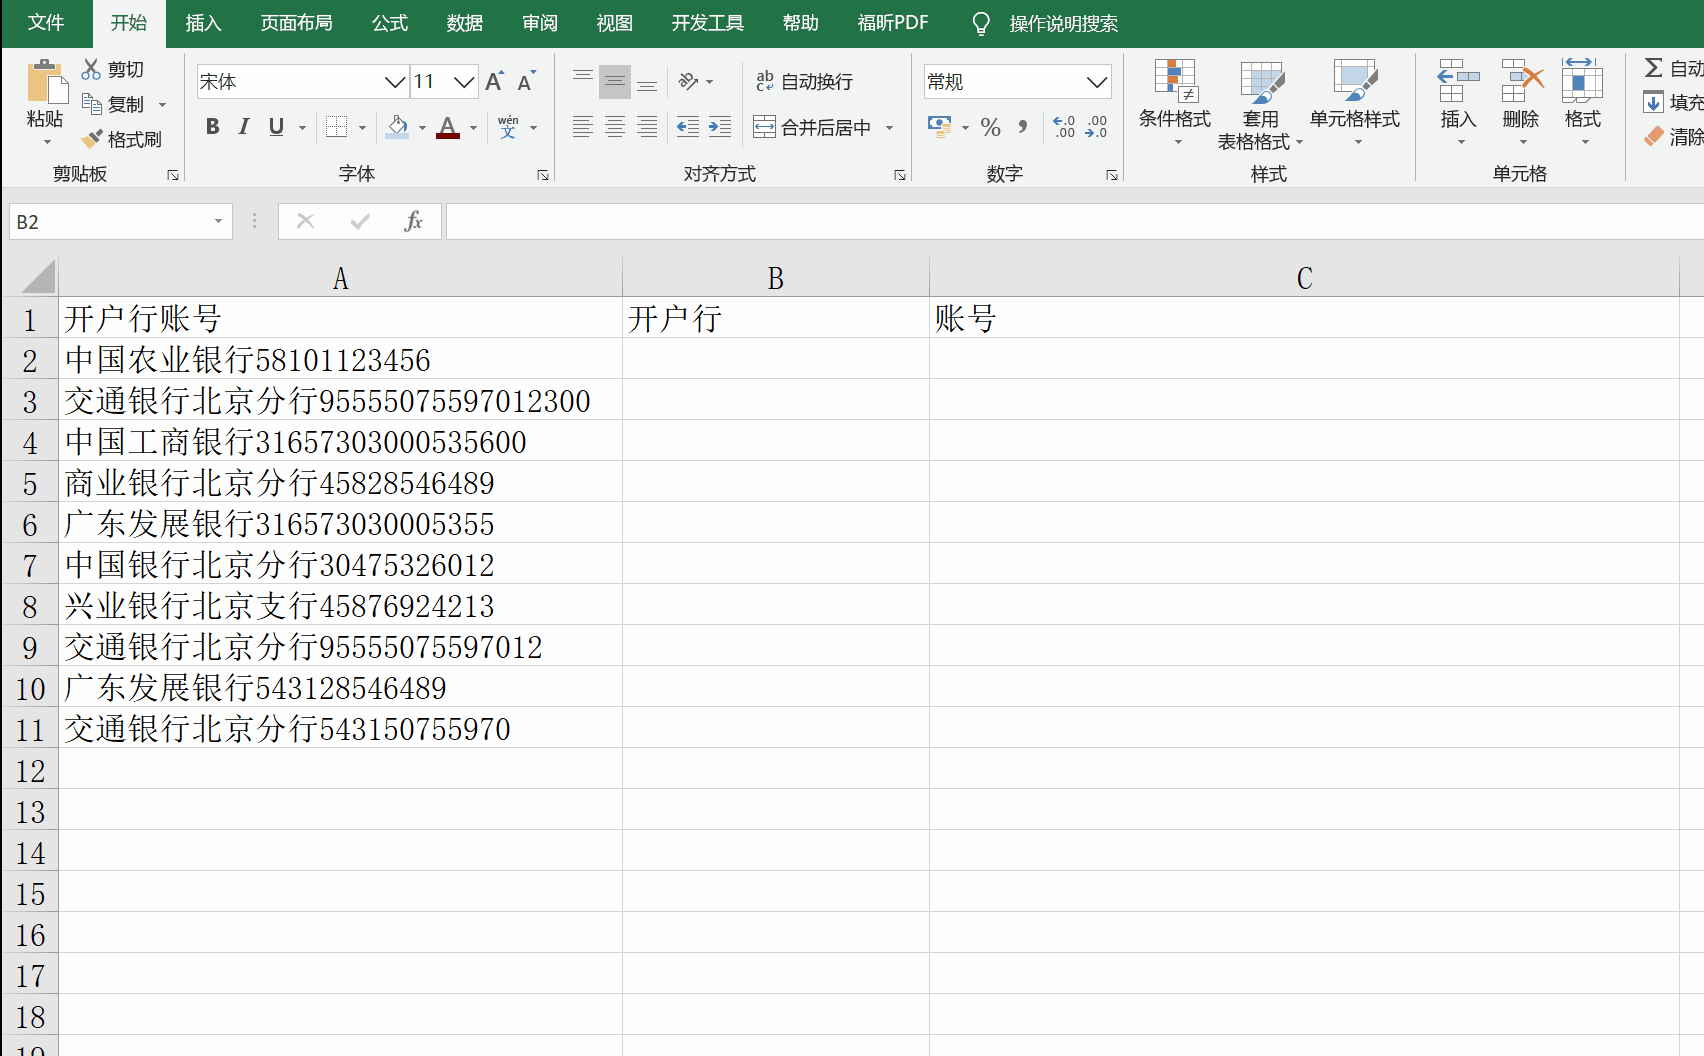Screen dimensions: 1704x1056
Task: Switch to the 插入 (Insert) tab
Action: tap(203, 23)
